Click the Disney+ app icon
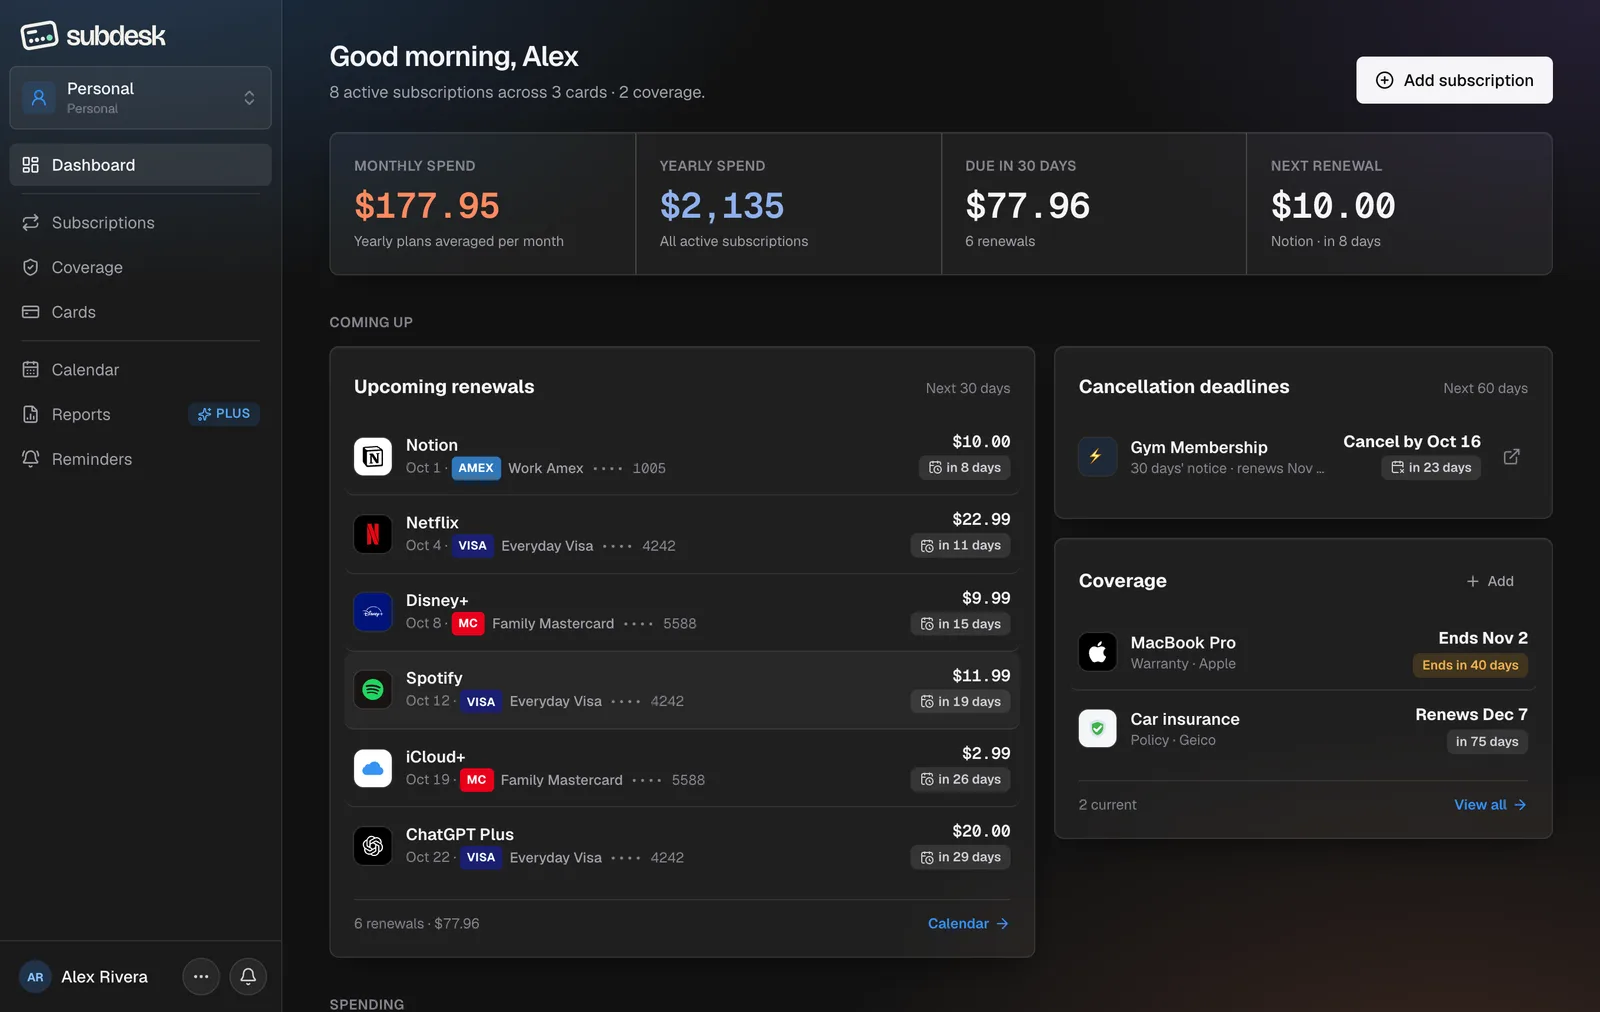1600x1012 pixels. click(x=373, y=612)
